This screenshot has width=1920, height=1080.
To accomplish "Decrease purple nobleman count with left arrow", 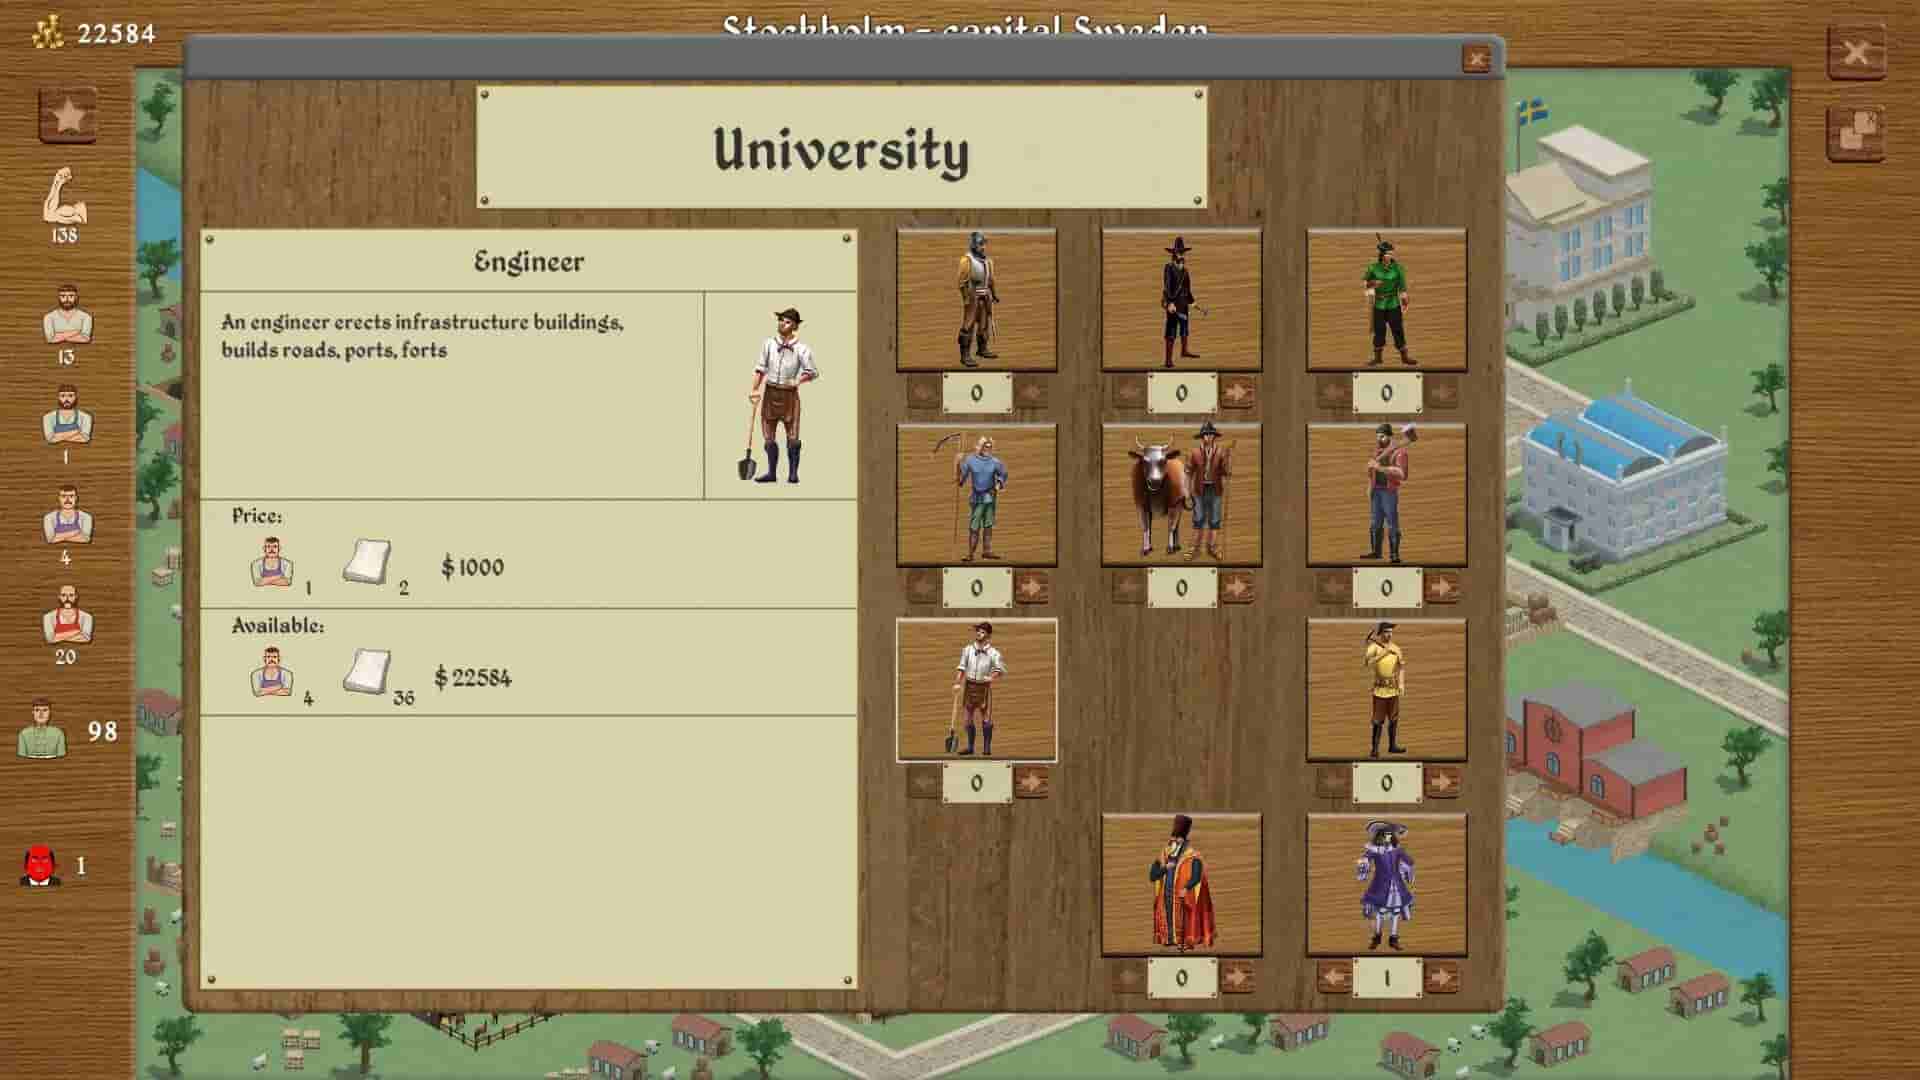I will (1333, 977).
